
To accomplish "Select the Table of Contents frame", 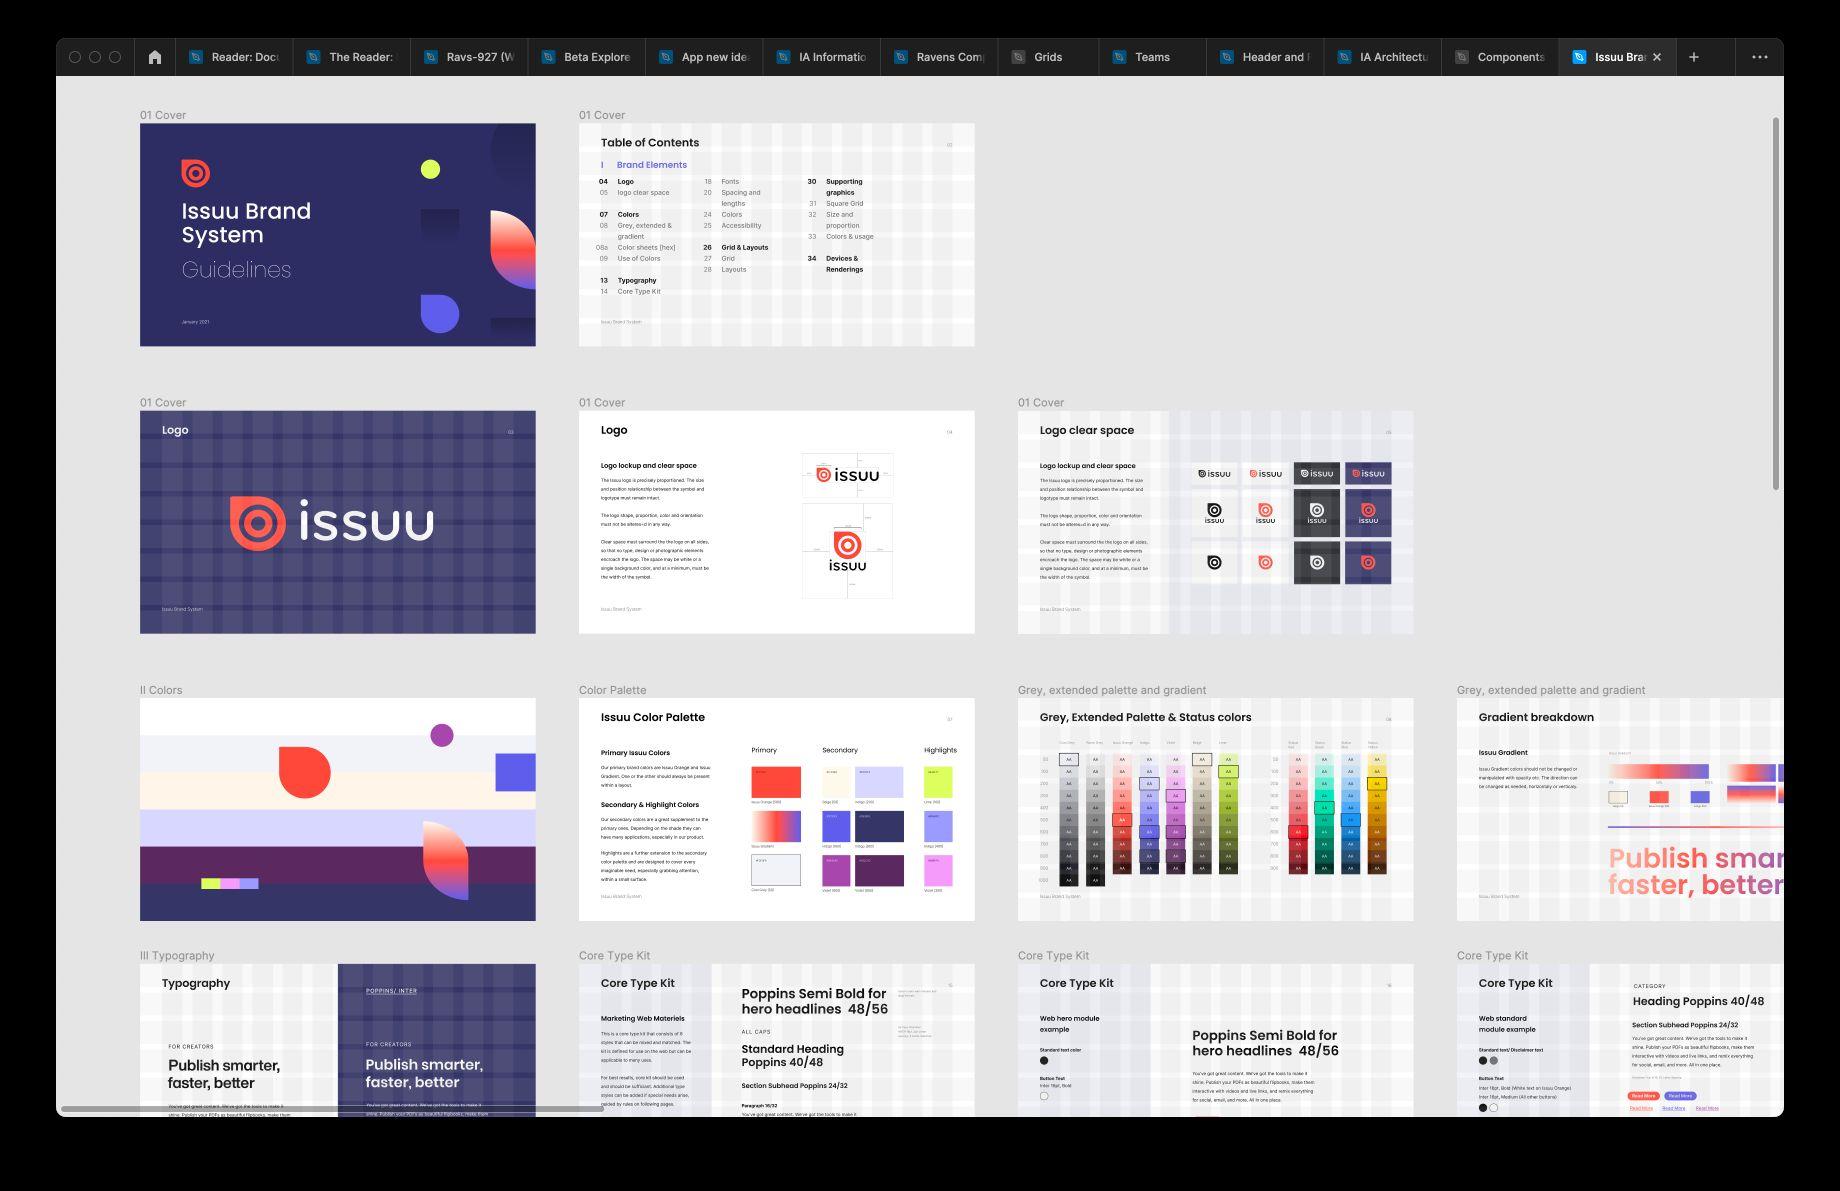I will point(776,235).
